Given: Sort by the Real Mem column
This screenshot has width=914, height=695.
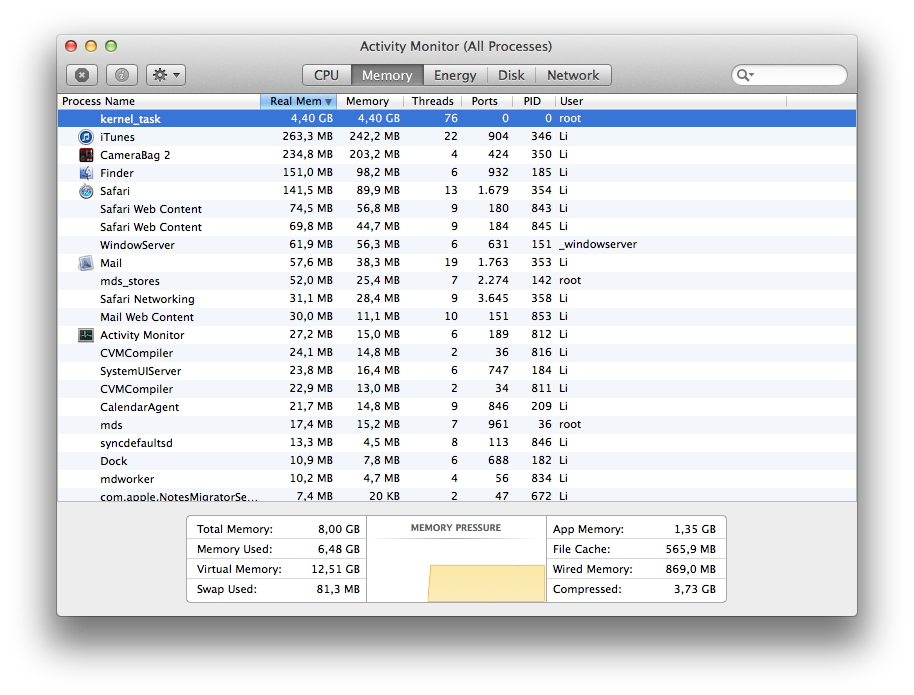Looking at the screenshot, I should click(298, 101).
